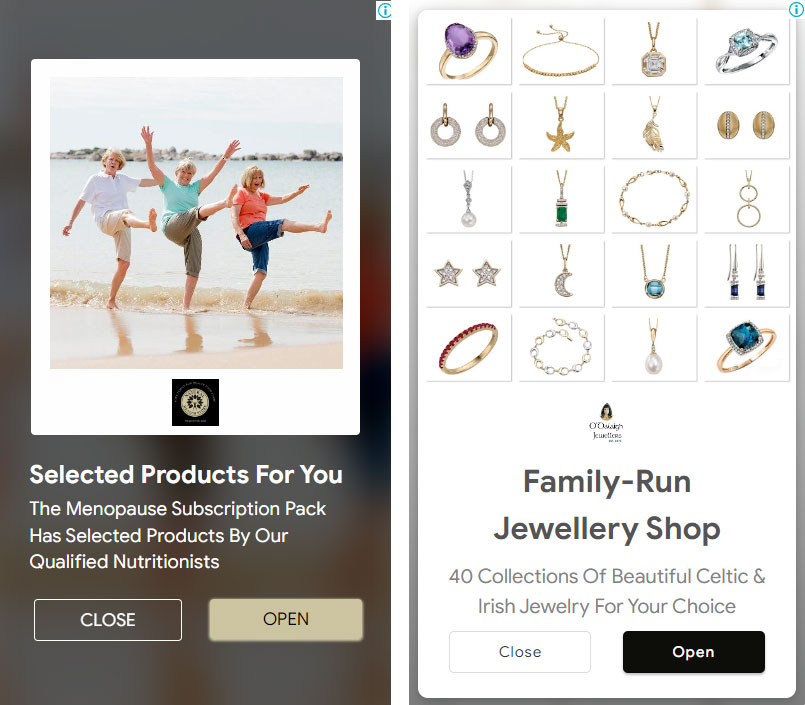Select the crescent moon pendant thumbnail
The height and width of the screenshot is (705, 805).
click(561, 273)
